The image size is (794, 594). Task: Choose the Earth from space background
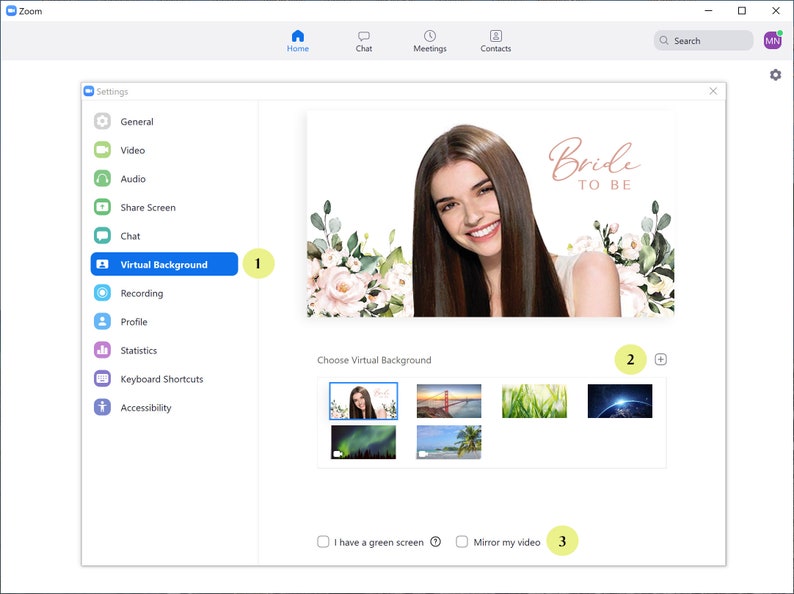pos(620,401)
